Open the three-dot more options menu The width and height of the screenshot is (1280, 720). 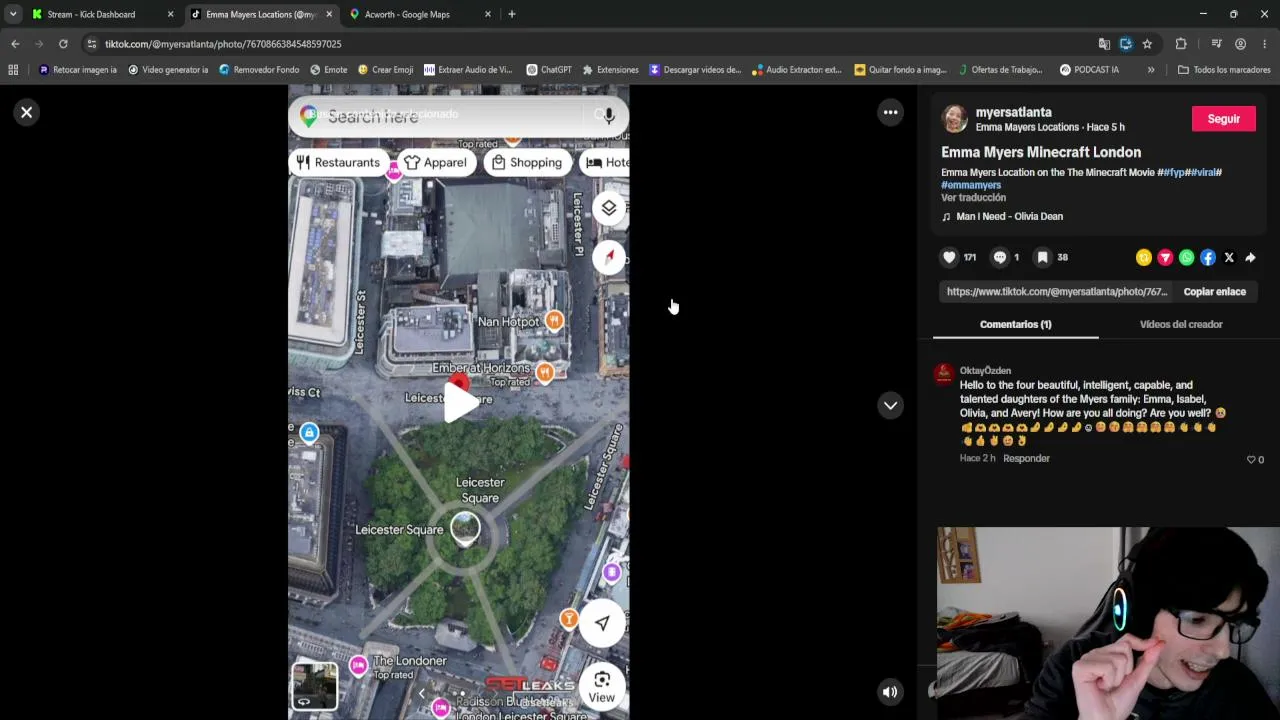(890, 112)
